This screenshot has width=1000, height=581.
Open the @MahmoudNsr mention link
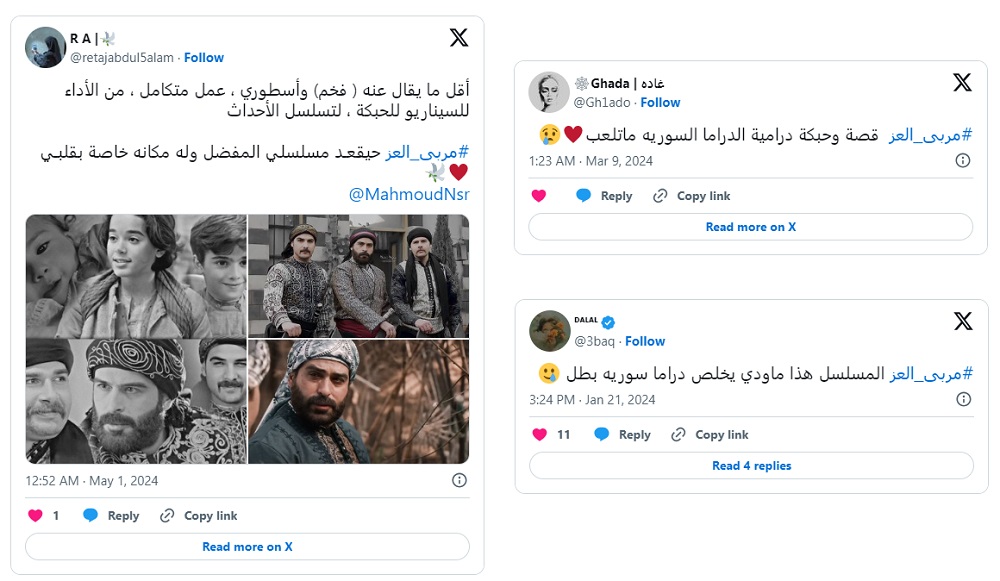click(409, 194)
